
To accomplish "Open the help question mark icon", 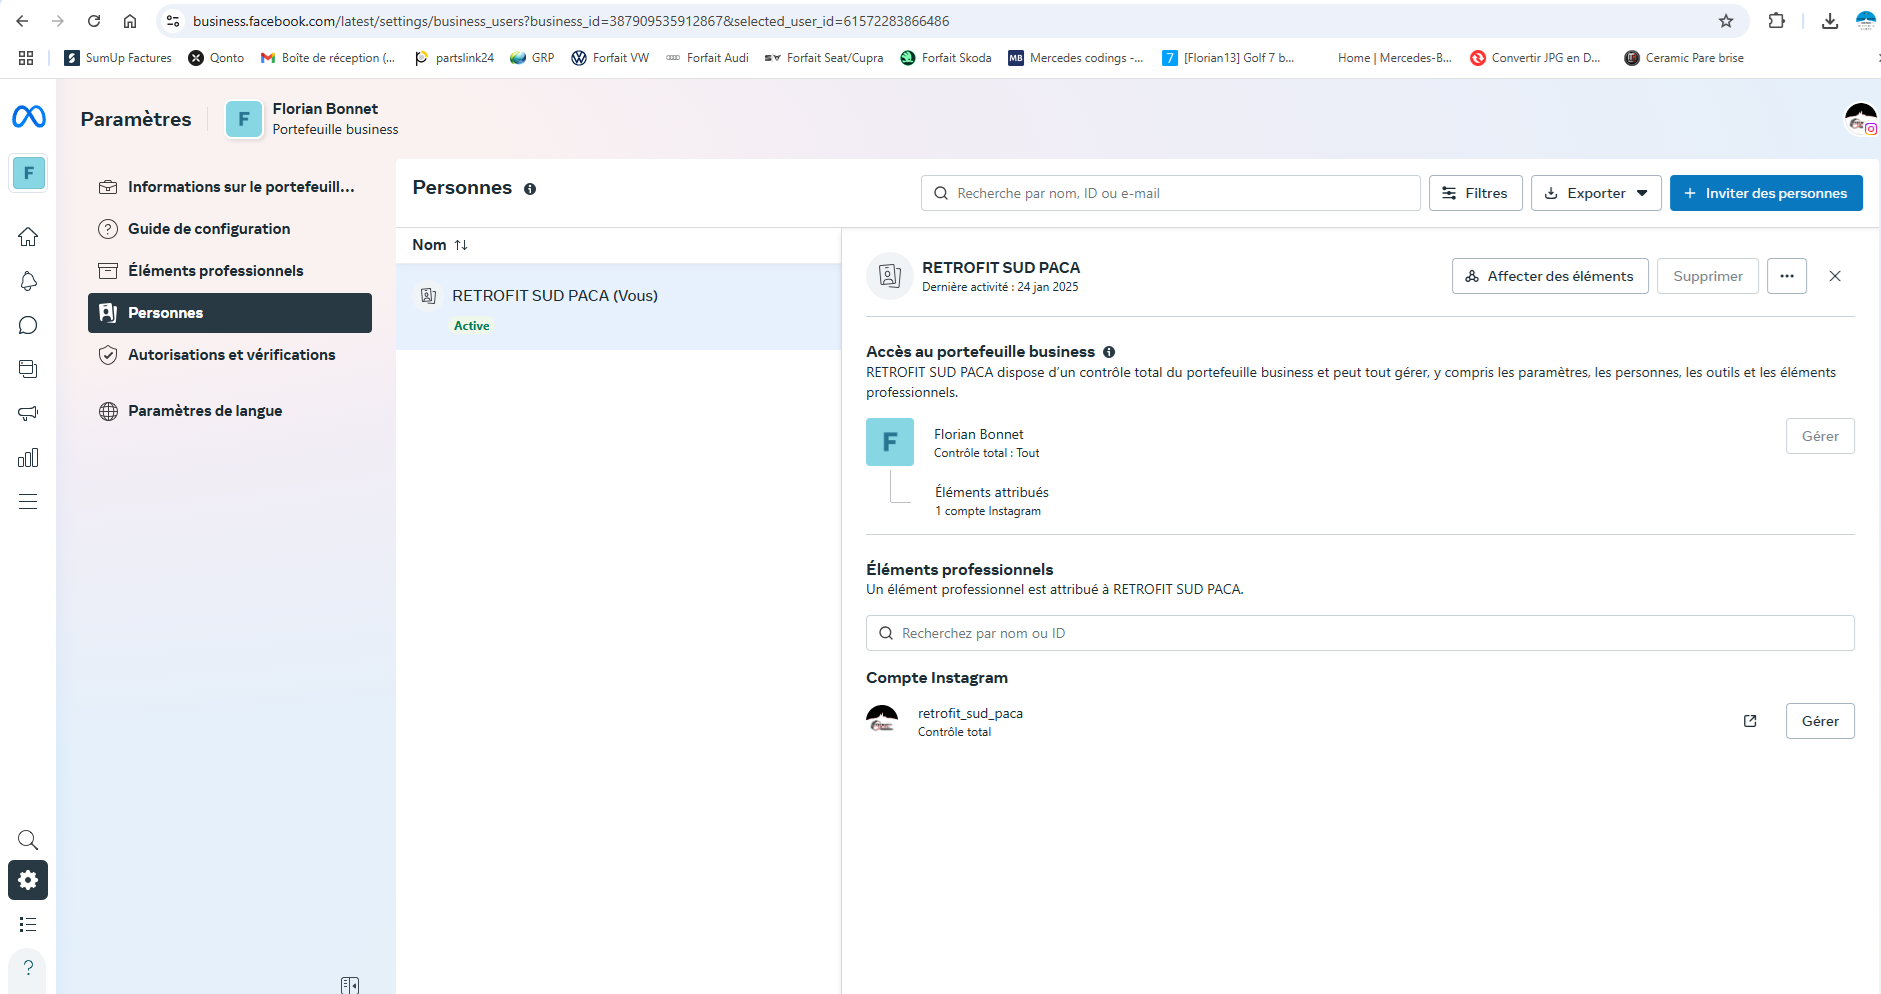I will pyautogui.click(x=28, y=968).
